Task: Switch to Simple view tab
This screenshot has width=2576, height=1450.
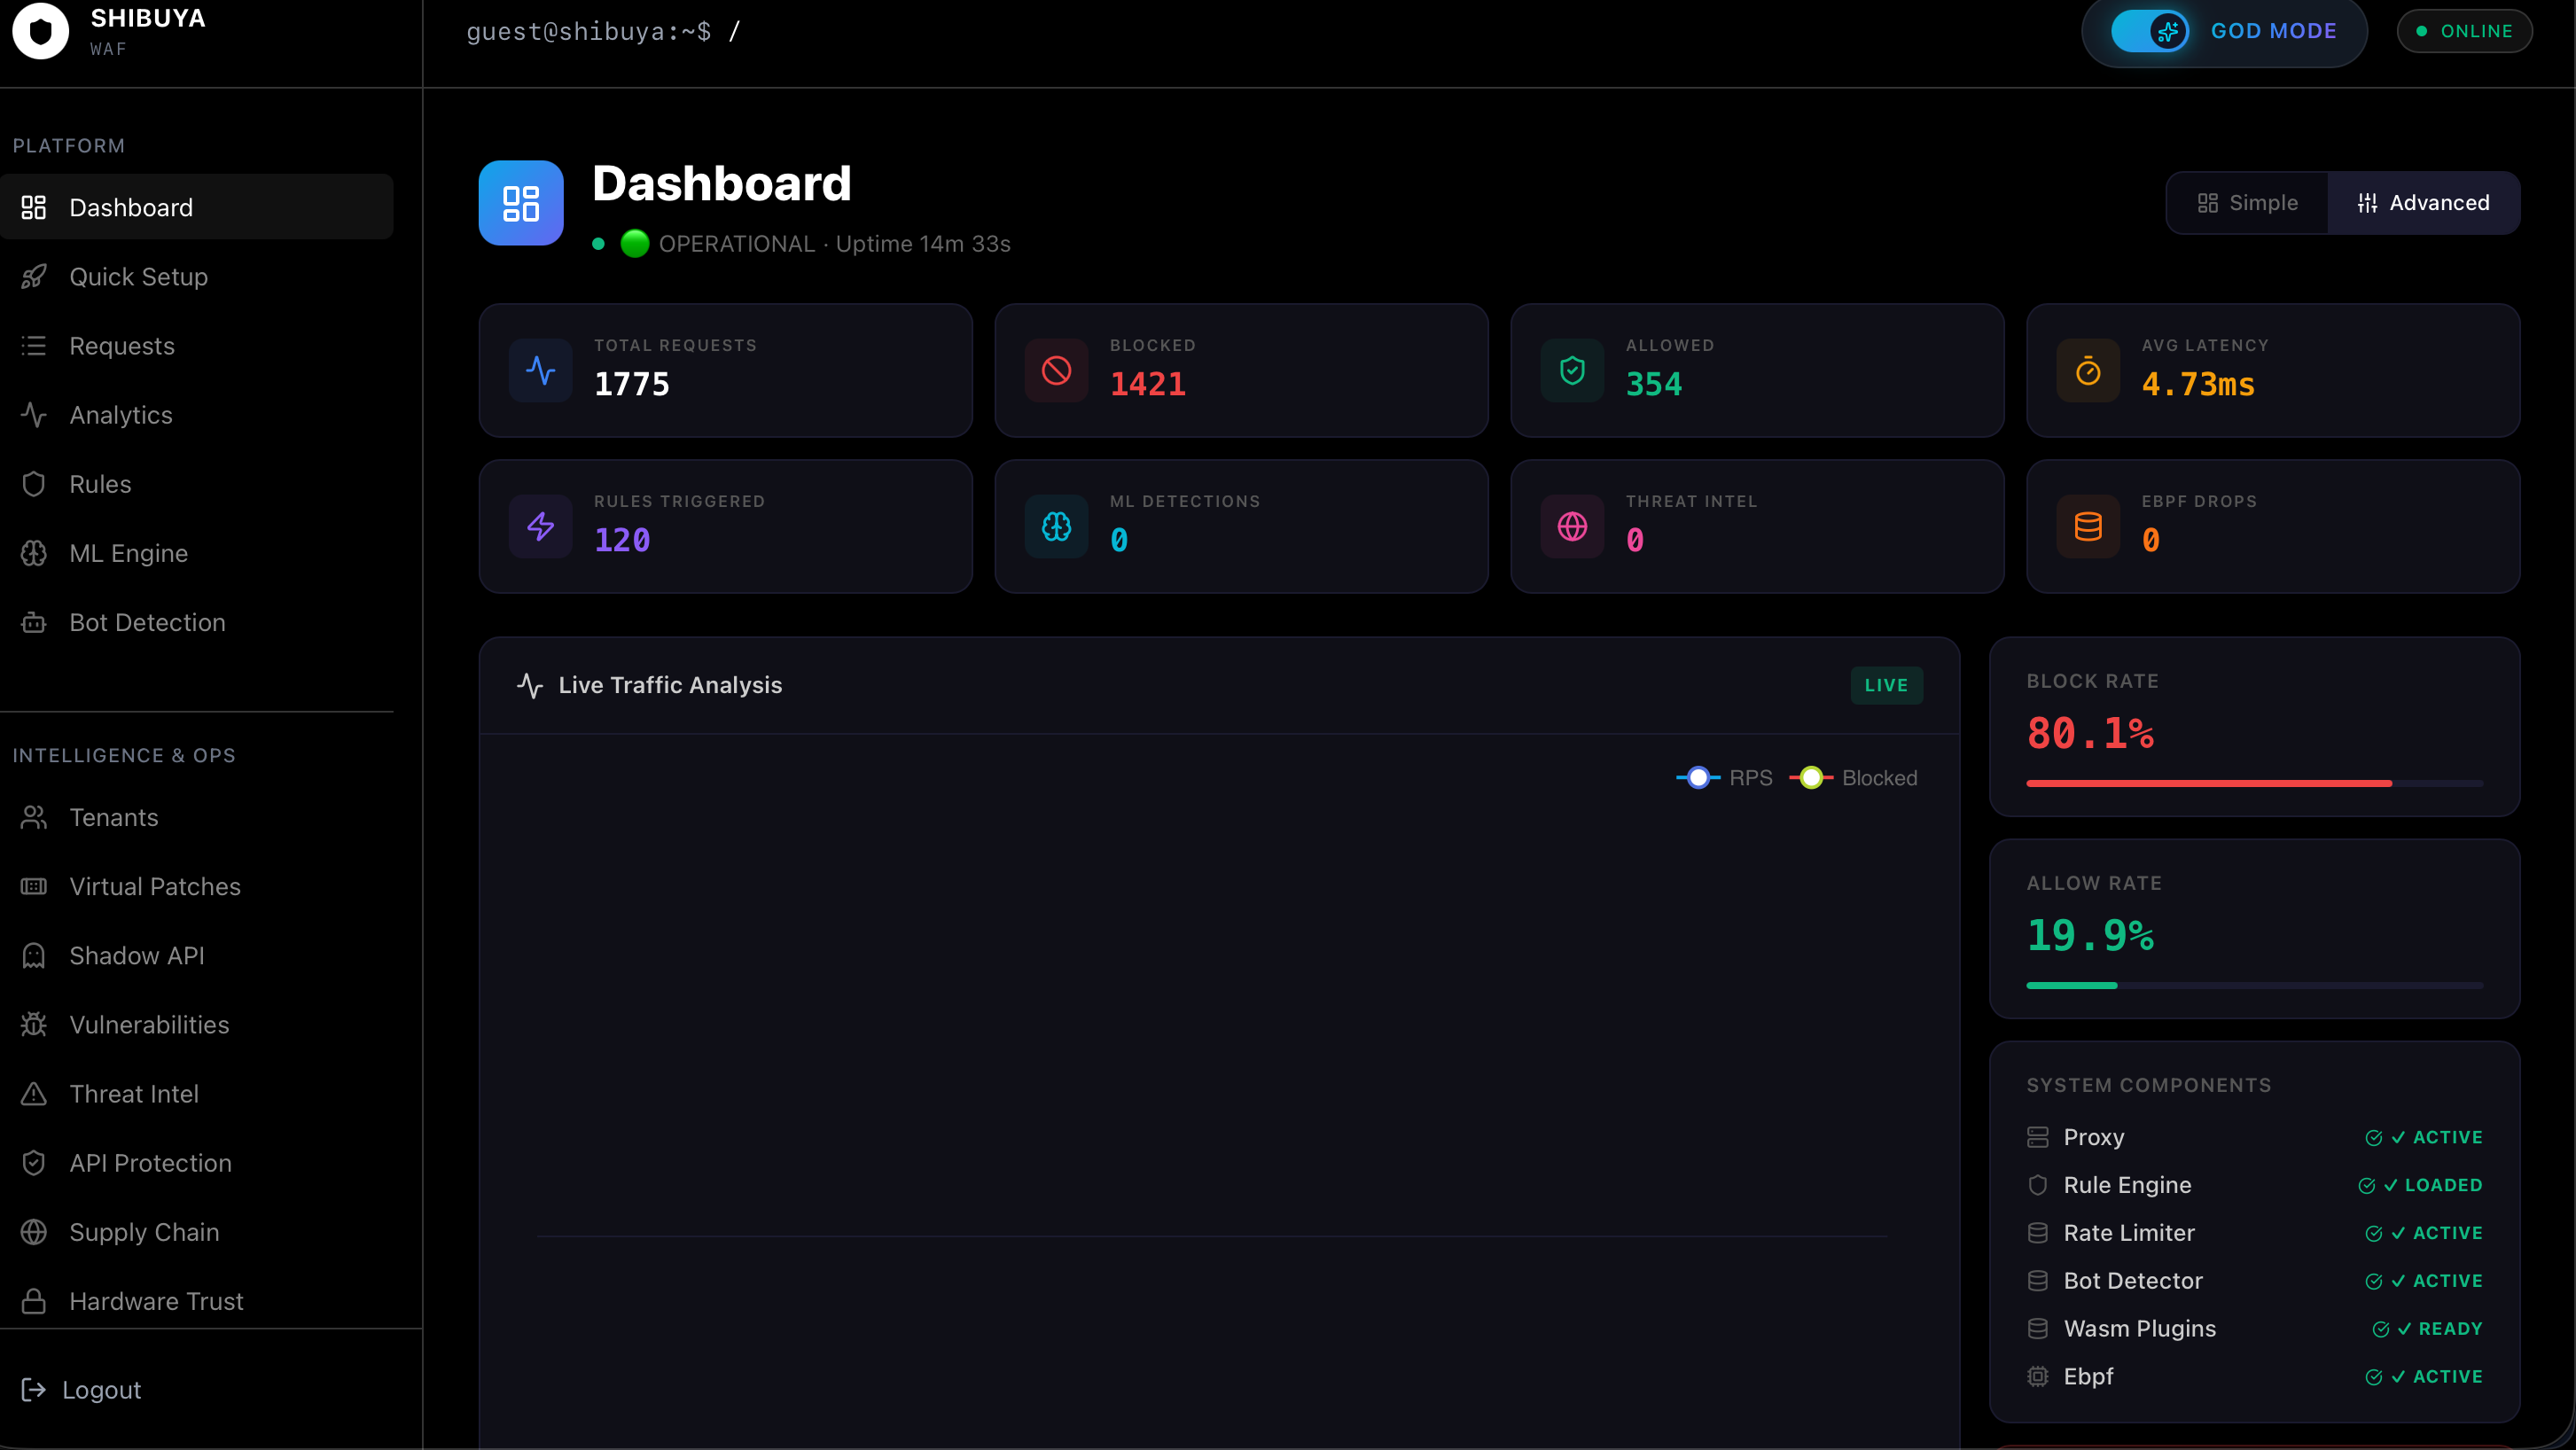Action: [x=2247, y=203]
